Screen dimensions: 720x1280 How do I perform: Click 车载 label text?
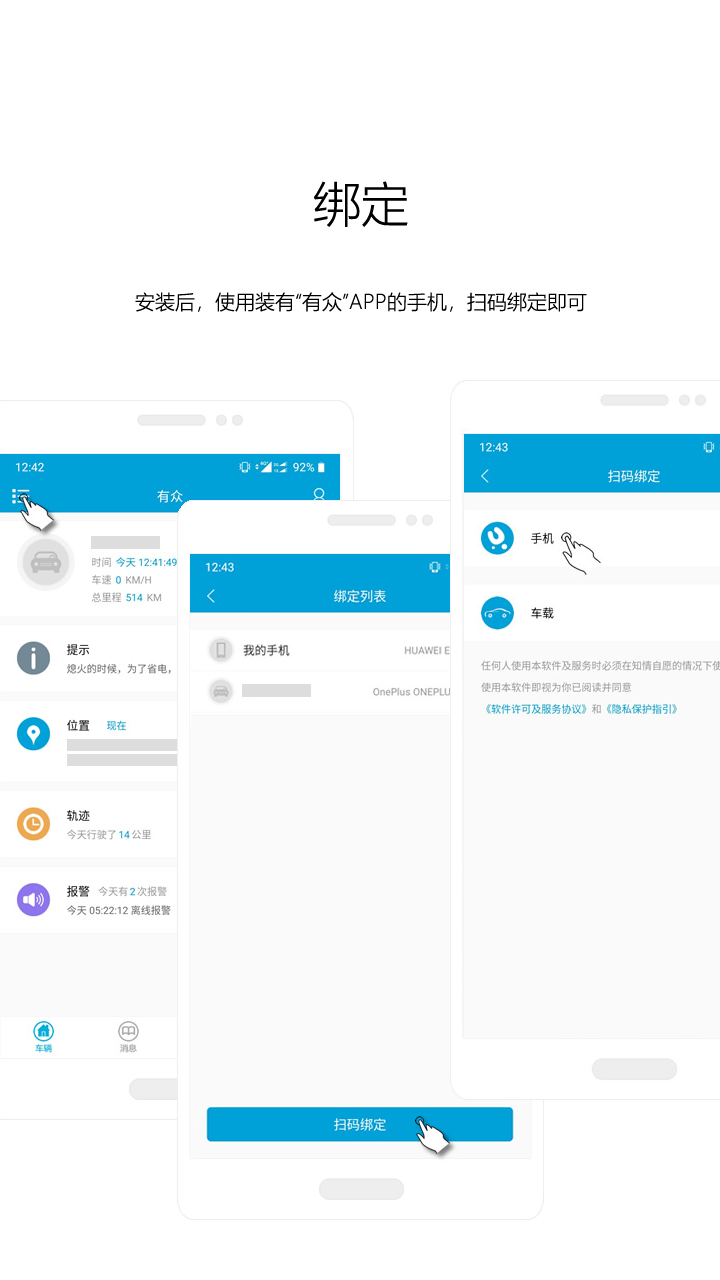[x=542, y=613]
